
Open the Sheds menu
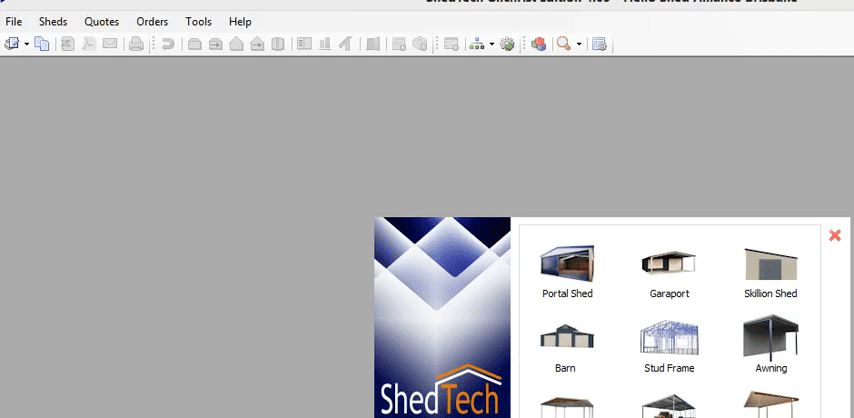pos(53,22)
